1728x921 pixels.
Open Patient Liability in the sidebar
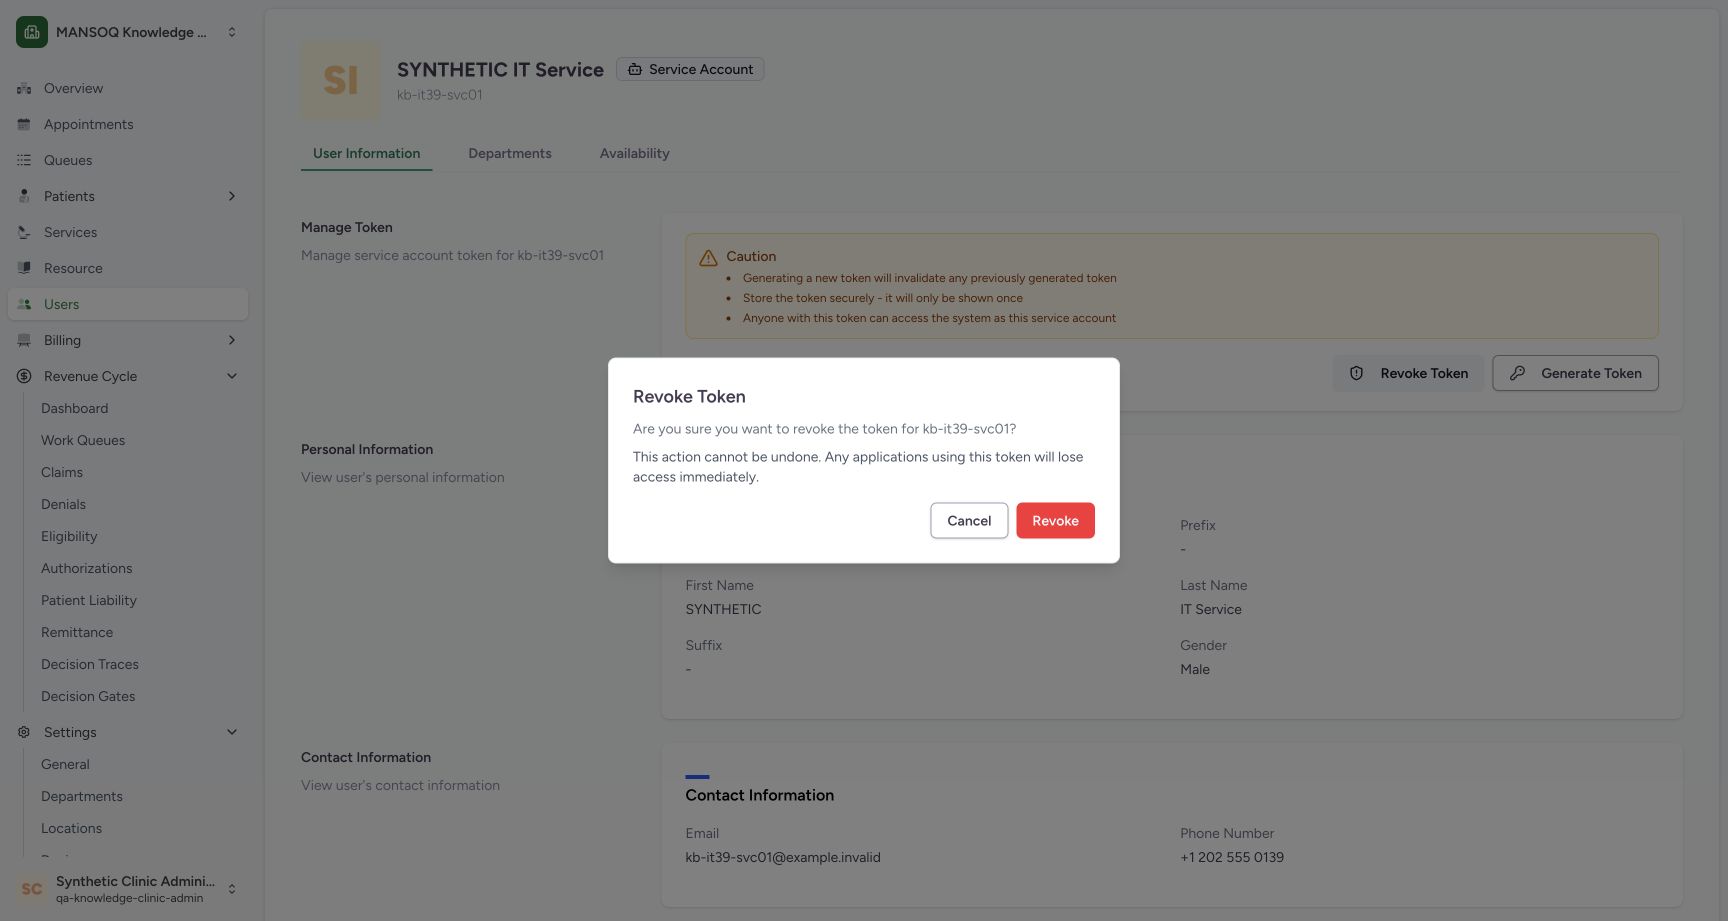(x=89, y=600)
